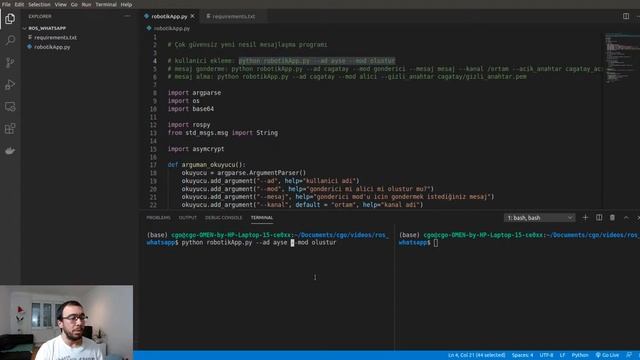Click 'import argparse' on line 8
The height and width of the screenshot is (360, 640).
194,93
